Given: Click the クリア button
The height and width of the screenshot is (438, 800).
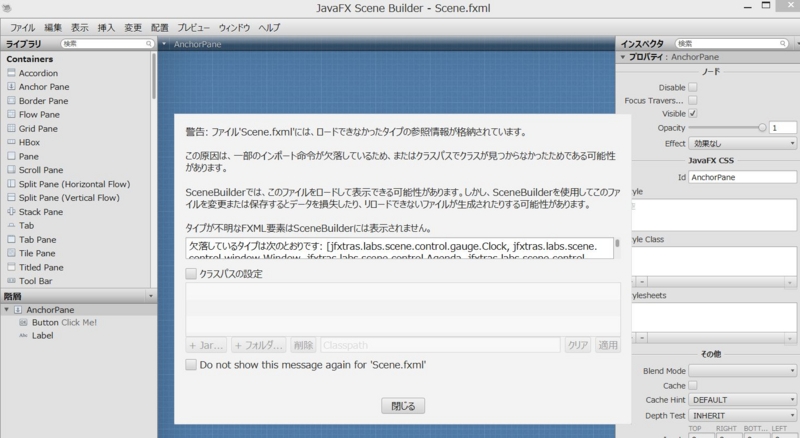Looking at the screenshot, I should (x=578, y=345).
